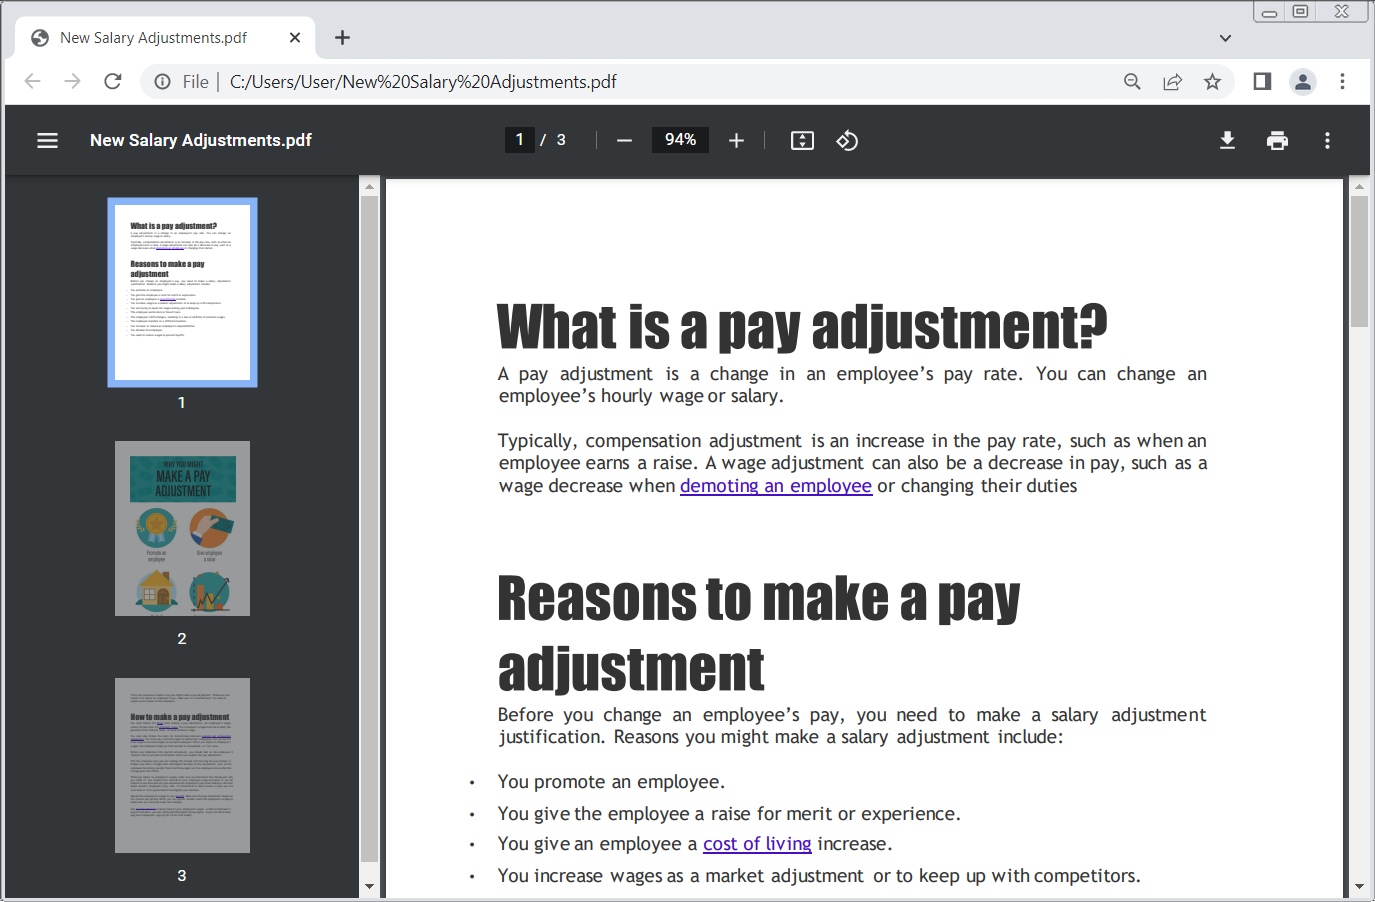This screenshot has height=902, width=1375.
Task: Open a new browser tab
Action: click(342, 37)
